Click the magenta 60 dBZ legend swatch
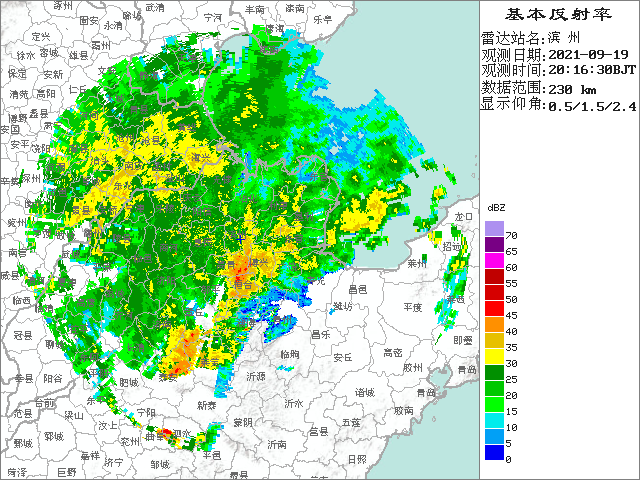The image size is (640, 480). [494, 261]
